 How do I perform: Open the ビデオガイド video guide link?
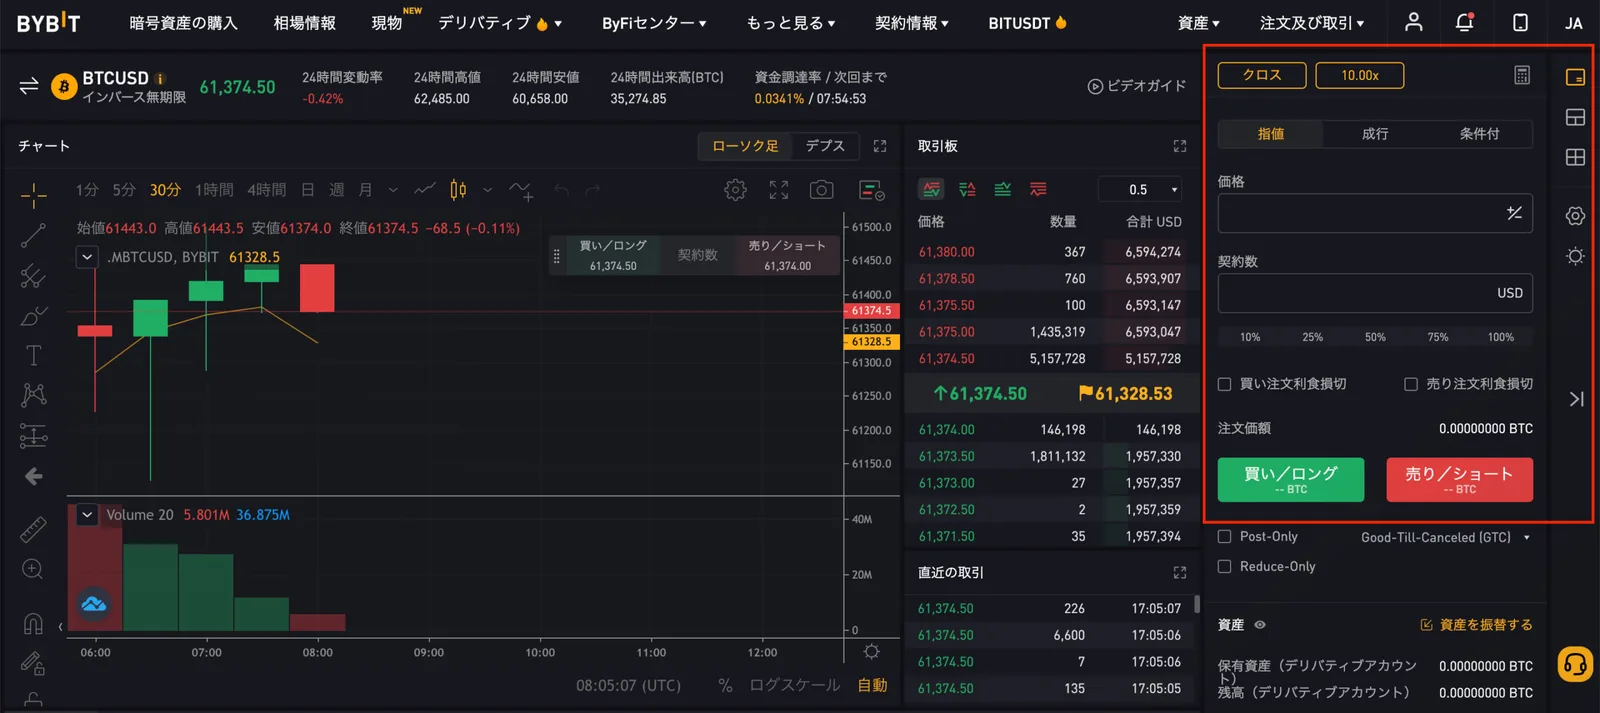1137,86
